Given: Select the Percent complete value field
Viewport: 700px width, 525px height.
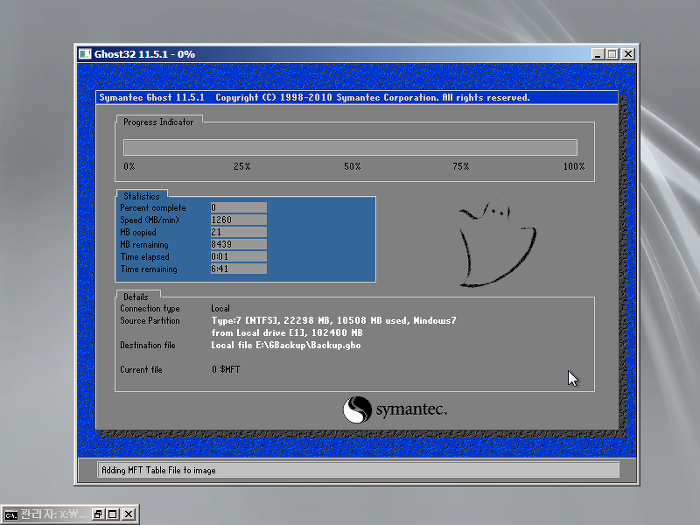Looking at the screenshot, I should pyautogui.click(x=238, y=208).
